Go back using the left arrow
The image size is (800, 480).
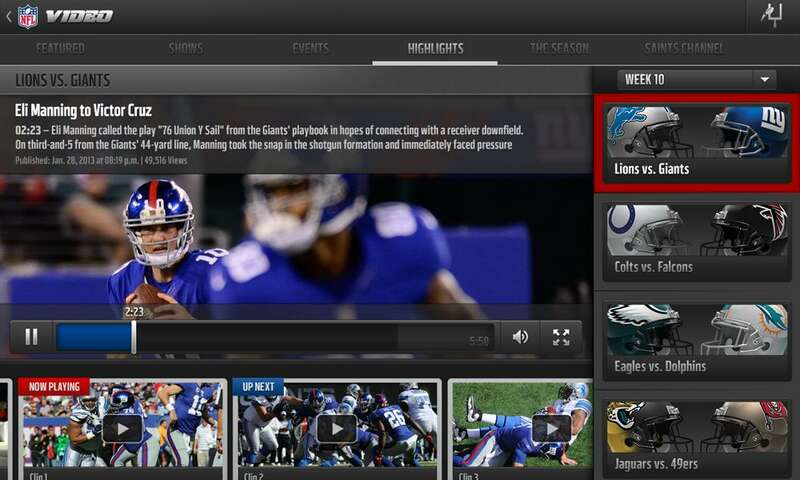8,15
